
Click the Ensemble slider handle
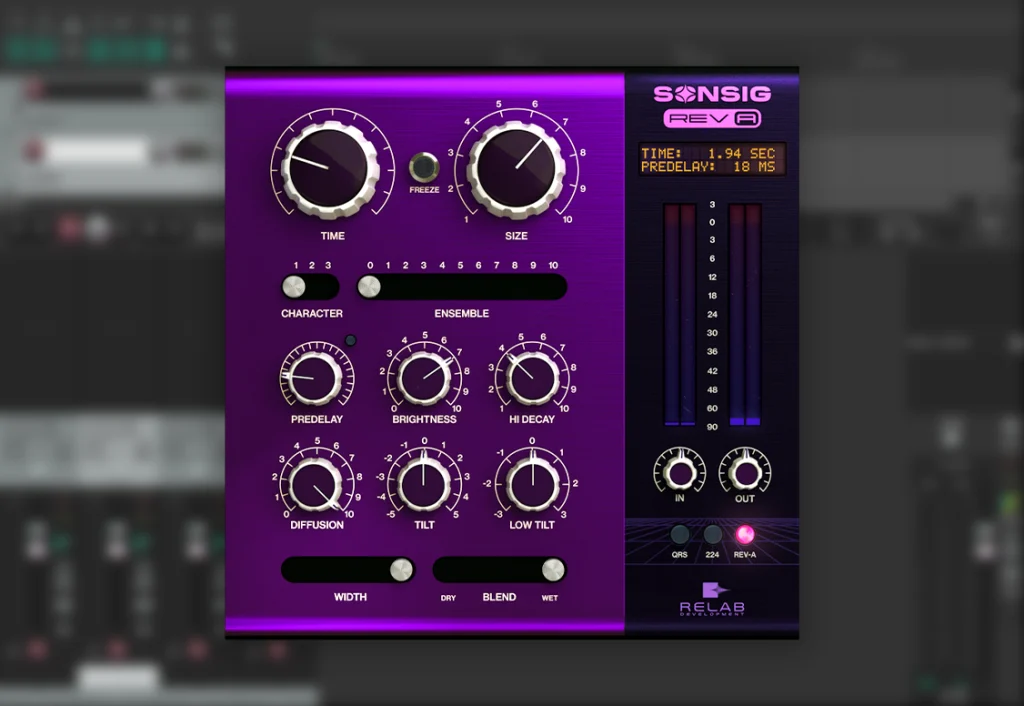click(372, 288)
